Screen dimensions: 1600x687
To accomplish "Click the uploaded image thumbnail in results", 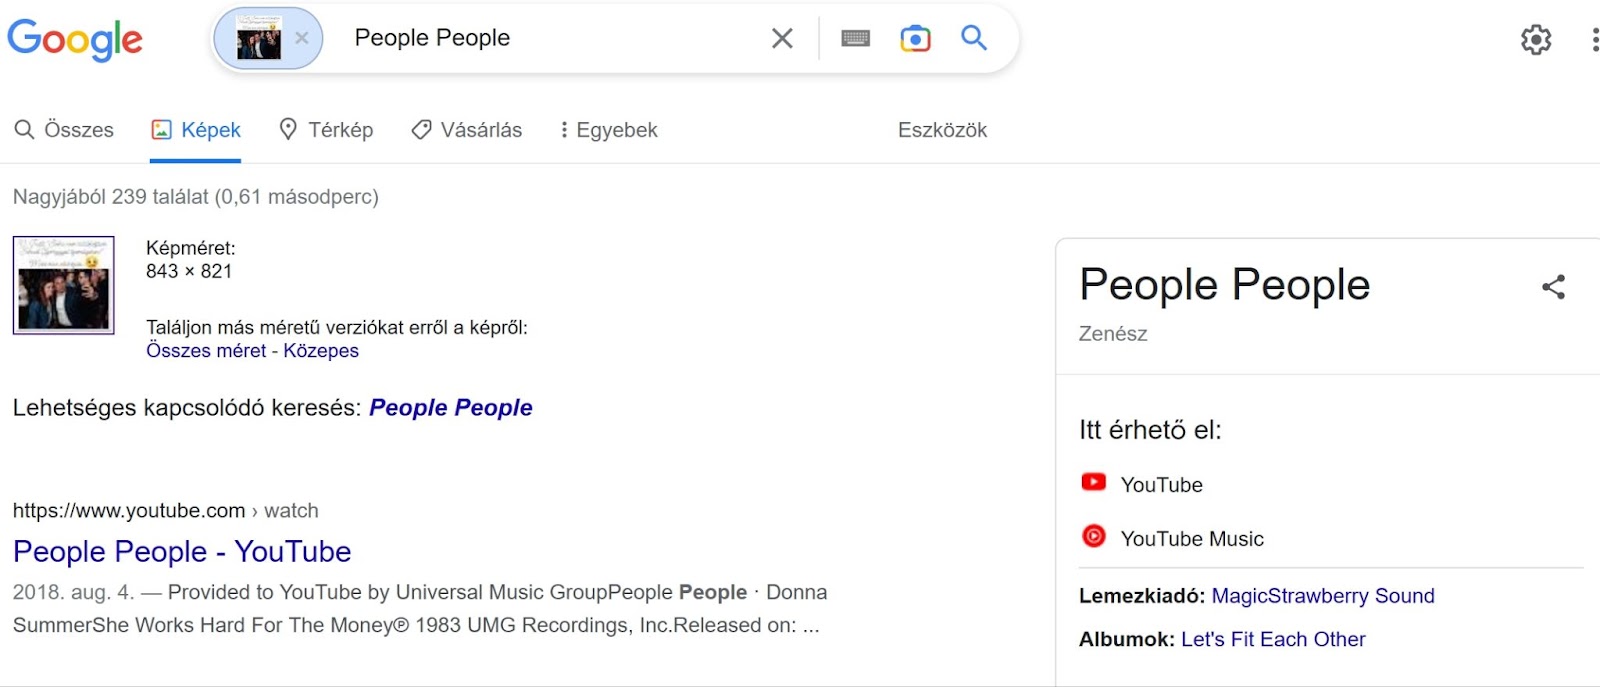I will click(64, 285).
